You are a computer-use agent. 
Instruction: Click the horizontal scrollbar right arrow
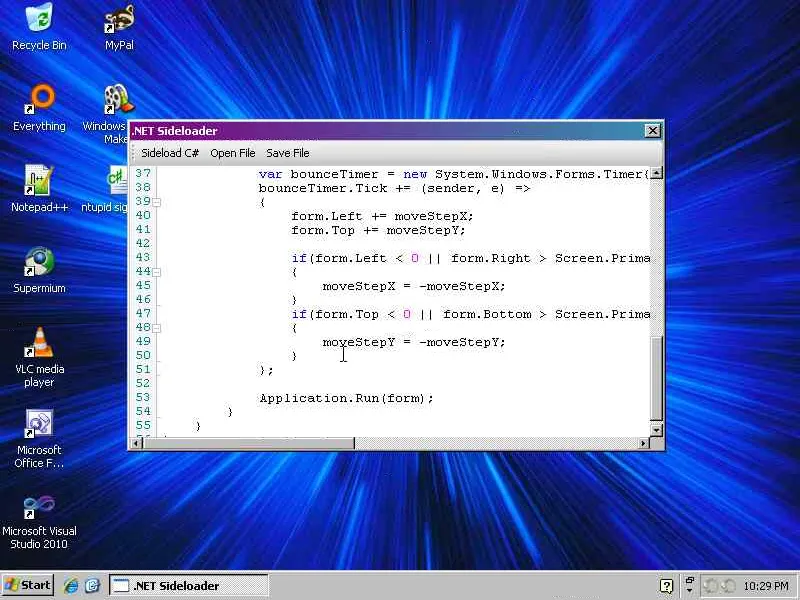[x=643, y=443]
